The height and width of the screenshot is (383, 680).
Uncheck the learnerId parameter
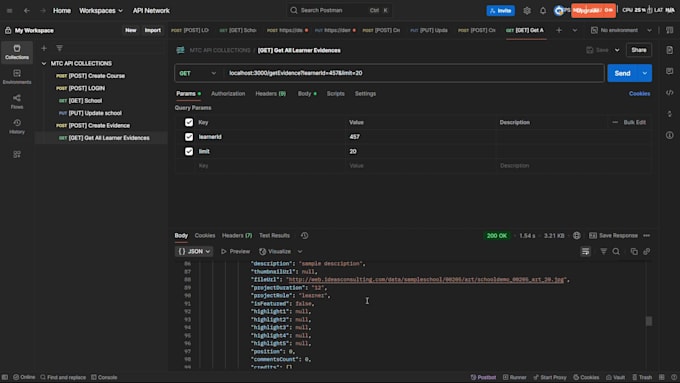189,137
